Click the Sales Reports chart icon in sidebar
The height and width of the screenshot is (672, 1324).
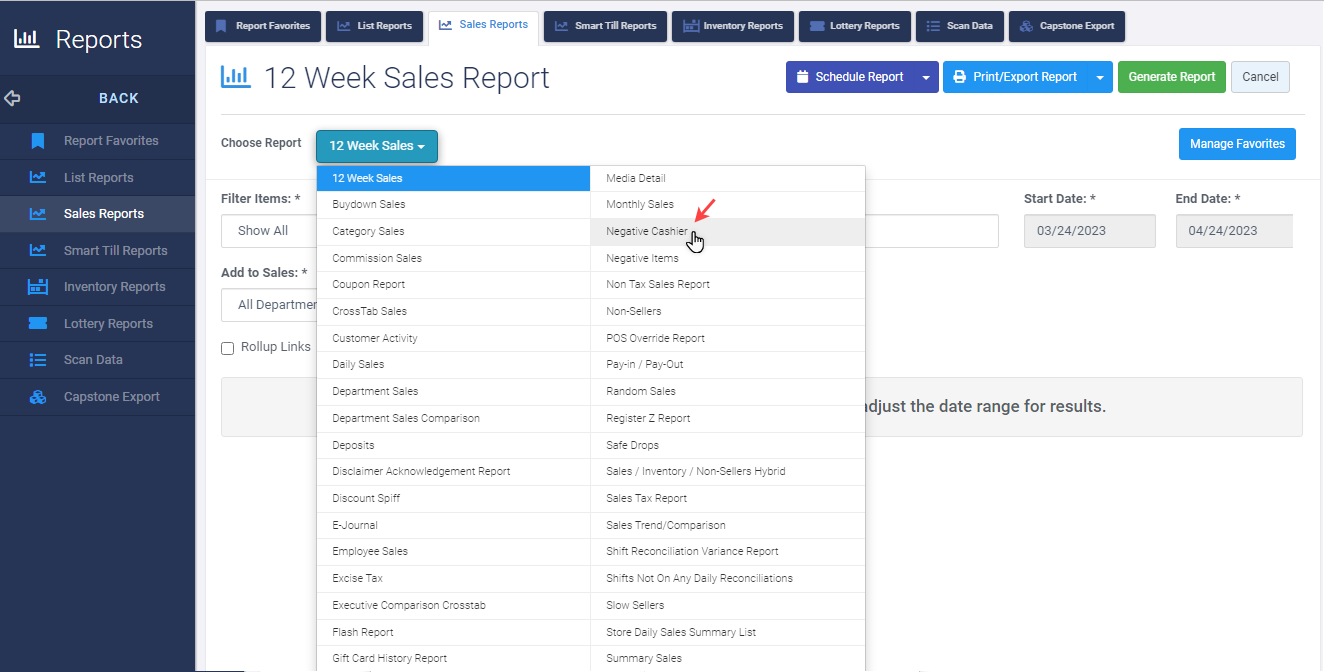click(x=38, y=214)
